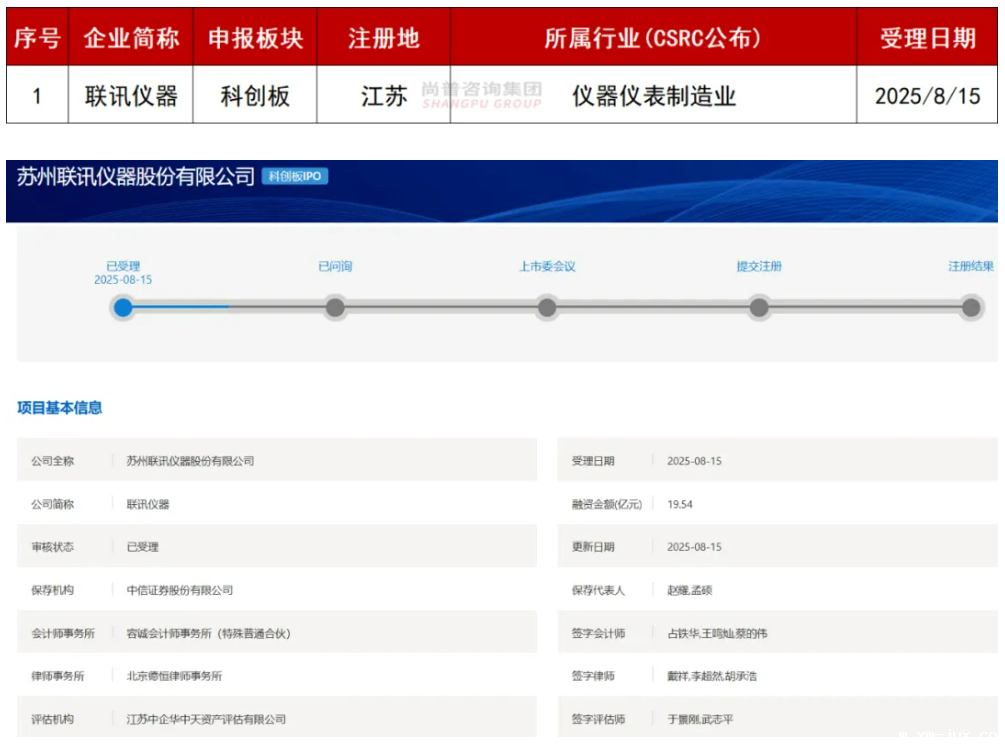Viewport: 1005px width, 751px height.
Task: Click 江苏中企华中天资产评估有限公司 appraiser entry
Action: click(x=206, y=719)
